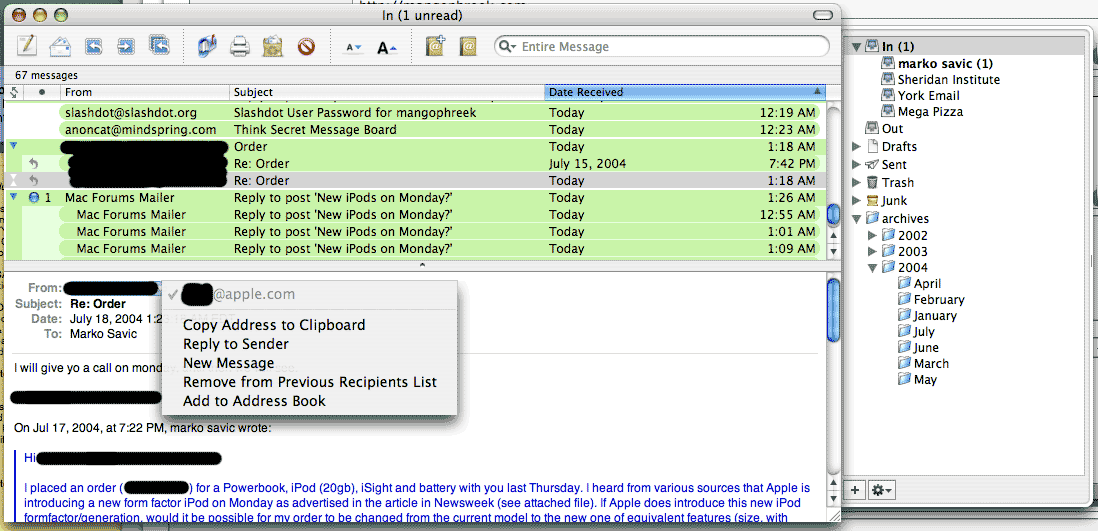Choose Remove from Previous Recipients List
The height and width of the screenshot is (531, 1098).
click(309, 382)
